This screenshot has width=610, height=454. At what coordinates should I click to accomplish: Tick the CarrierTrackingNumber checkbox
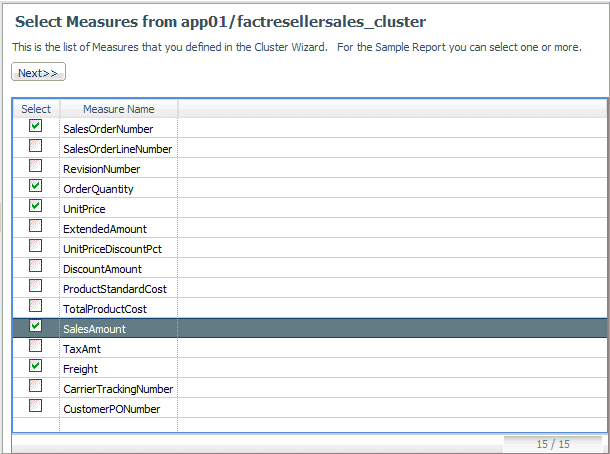pos(35,386)
